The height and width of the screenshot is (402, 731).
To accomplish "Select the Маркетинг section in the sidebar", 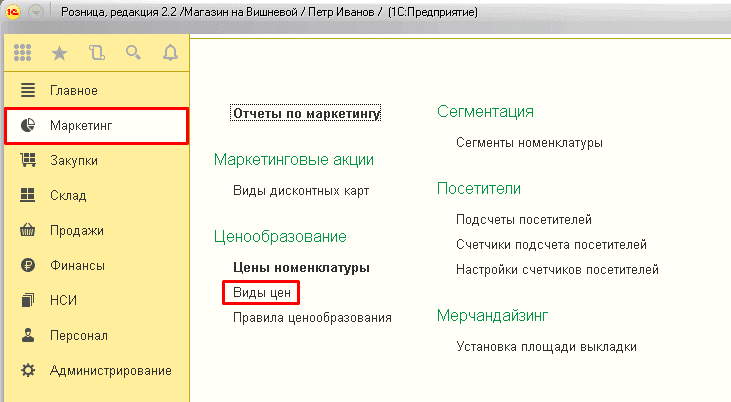I will coord(80,125).
